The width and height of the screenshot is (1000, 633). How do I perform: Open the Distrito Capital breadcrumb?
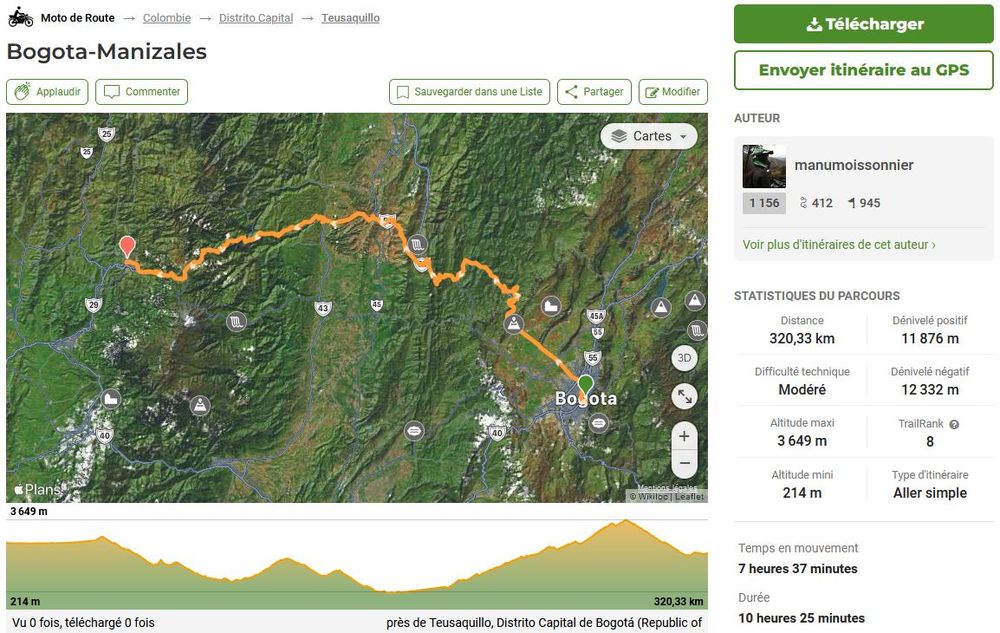coord(258,18)
